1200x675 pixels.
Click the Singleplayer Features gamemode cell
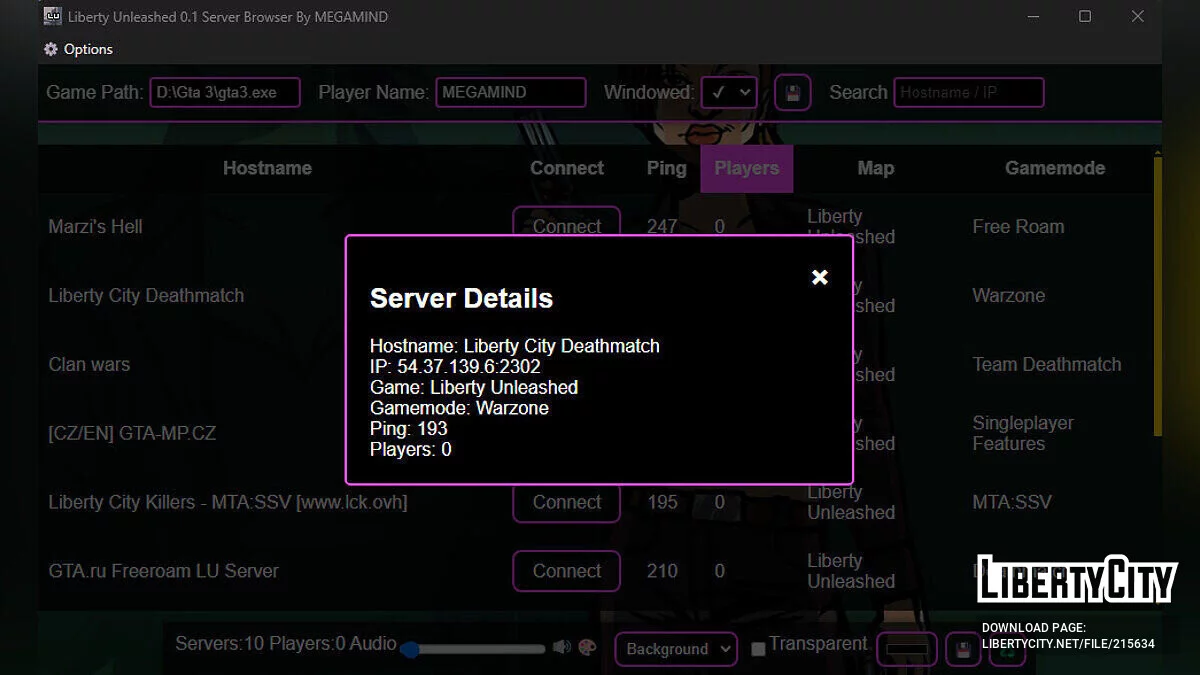coord(1023,433)
